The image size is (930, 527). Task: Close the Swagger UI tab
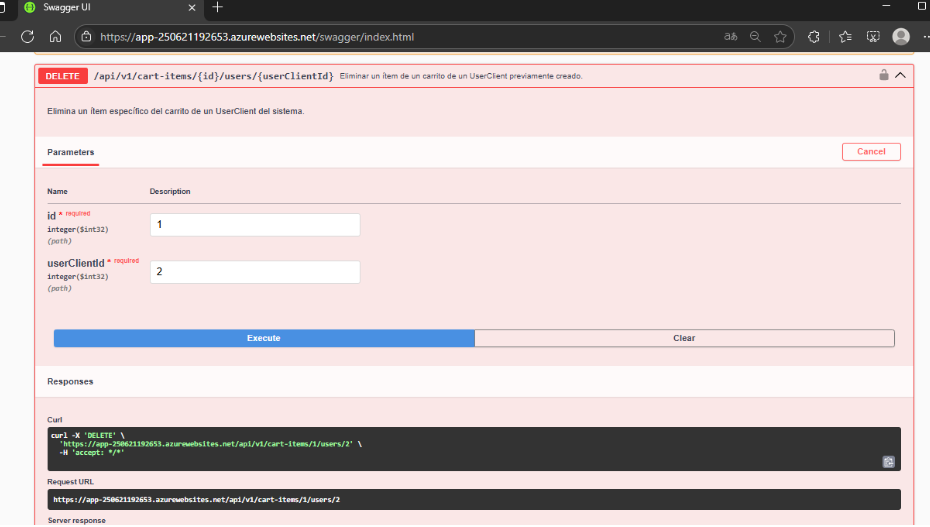(x=192, y=8)
